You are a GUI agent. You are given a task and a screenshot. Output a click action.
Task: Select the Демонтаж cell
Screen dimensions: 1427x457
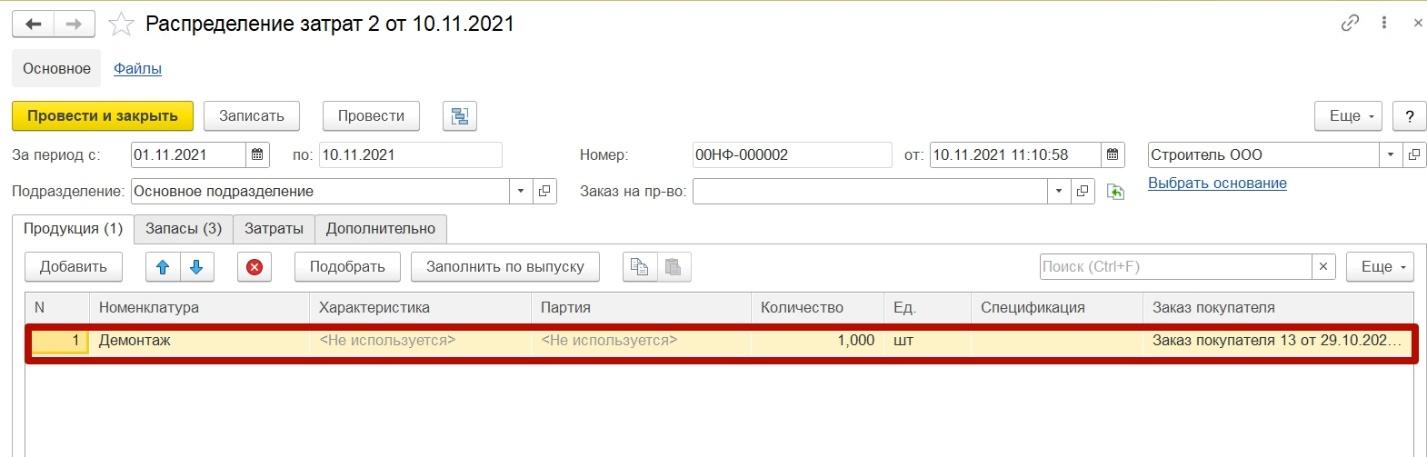pos(199,341)
